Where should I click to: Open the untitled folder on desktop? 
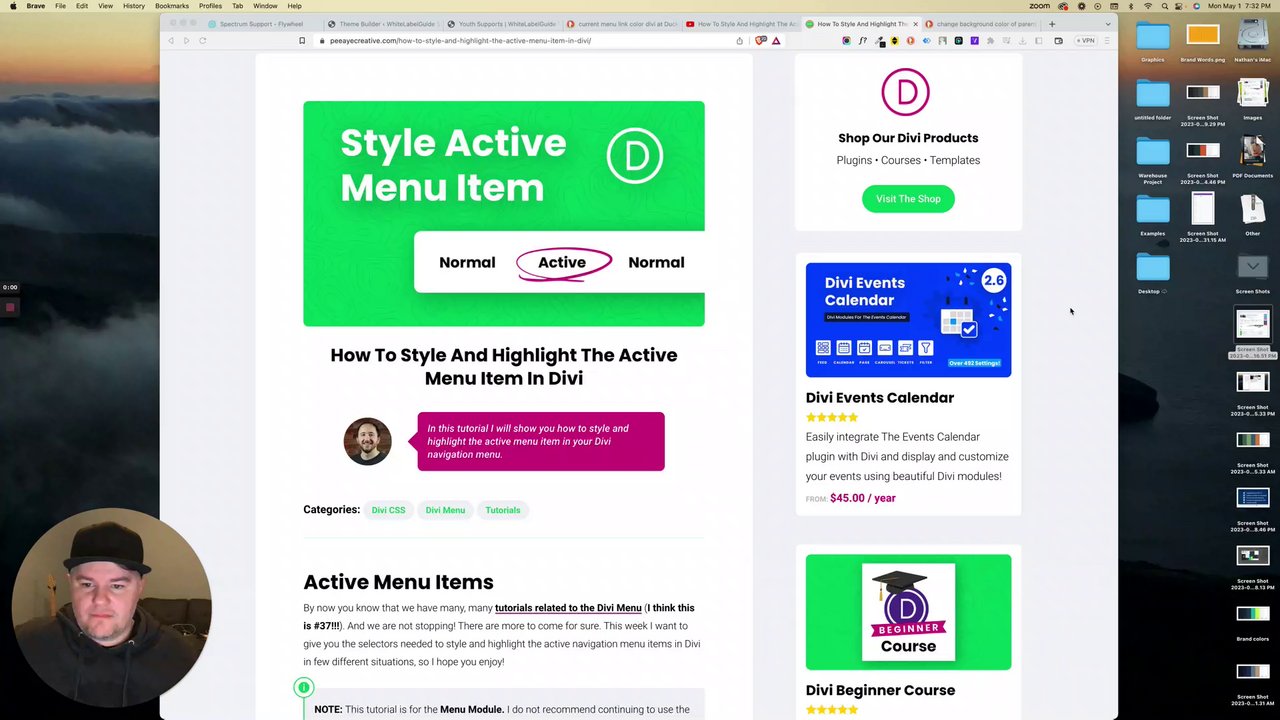pyautogui.click(x=1152, y=95)
